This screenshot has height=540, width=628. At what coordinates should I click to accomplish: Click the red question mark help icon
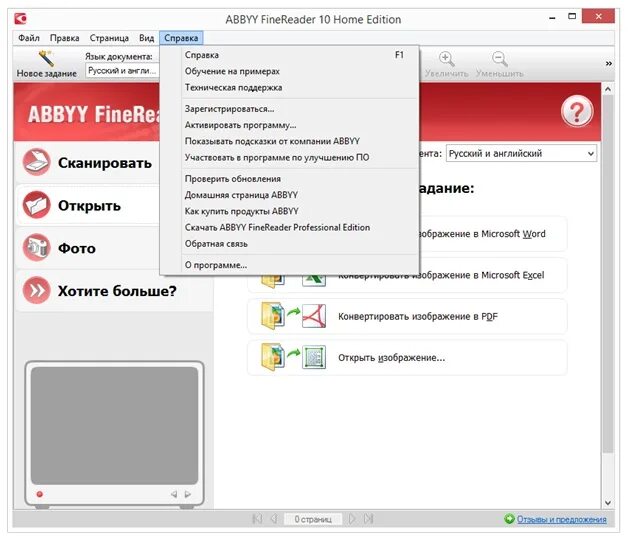(x=577, y=112)
